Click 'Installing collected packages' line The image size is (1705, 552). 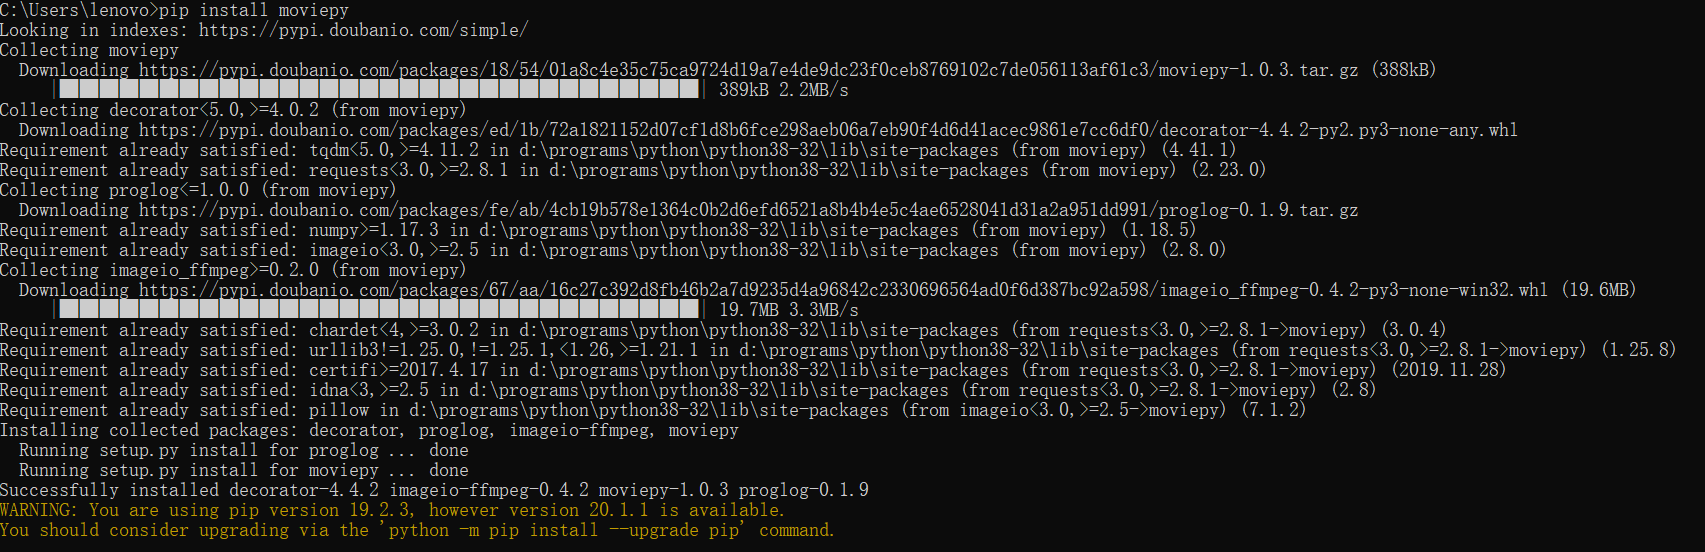tap(369, 430)
